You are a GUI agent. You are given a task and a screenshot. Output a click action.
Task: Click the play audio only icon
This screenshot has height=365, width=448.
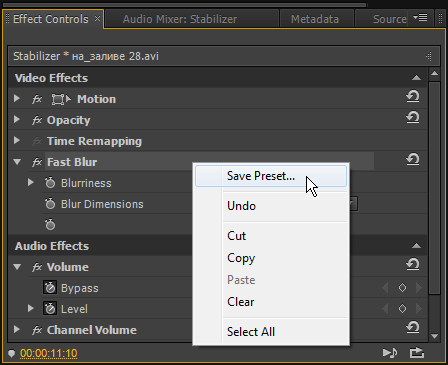pos(390,353)
